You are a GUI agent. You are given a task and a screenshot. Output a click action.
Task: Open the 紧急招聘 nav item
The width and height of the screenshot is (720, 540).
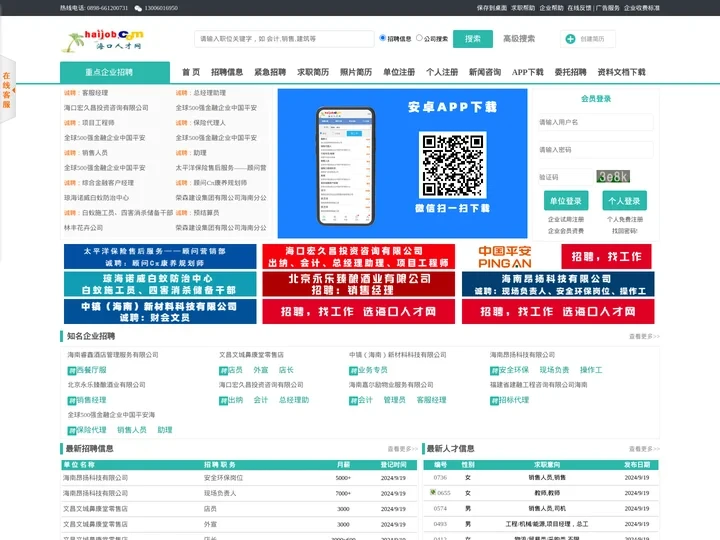click(270, 72)
